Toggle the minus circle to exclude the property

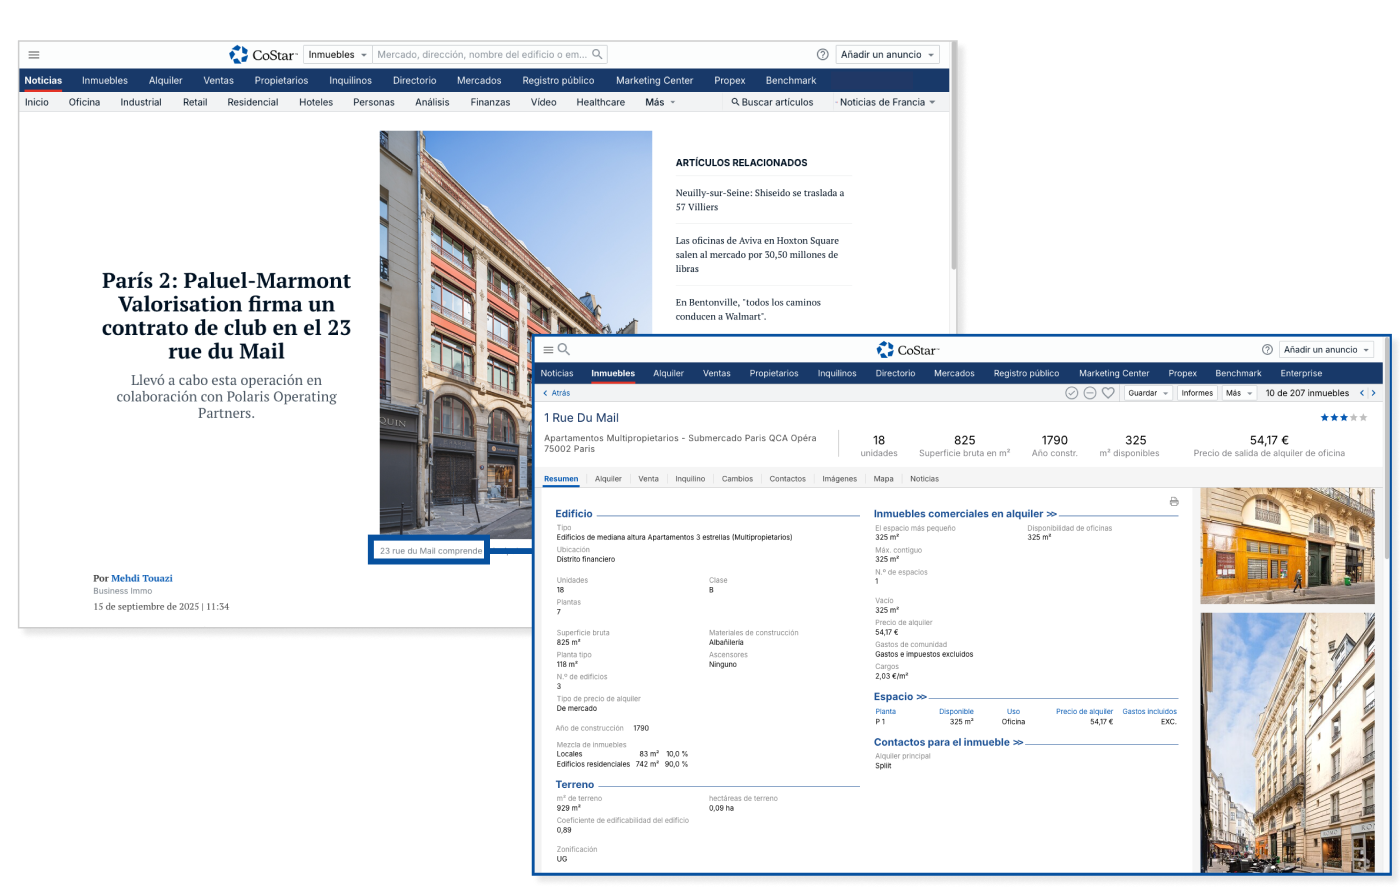click(x=1090, y=393)
